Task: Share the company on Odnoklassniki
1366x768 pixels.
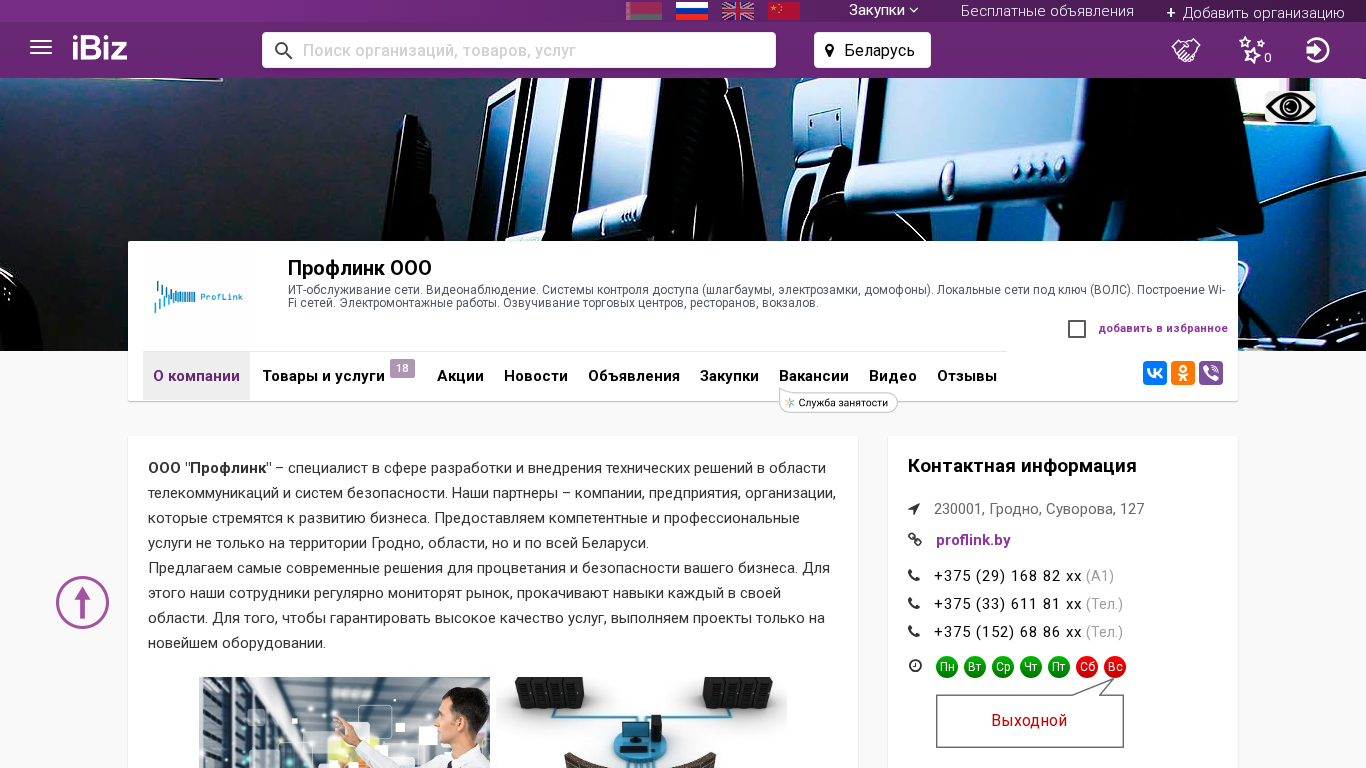Action: (1183, 373)
